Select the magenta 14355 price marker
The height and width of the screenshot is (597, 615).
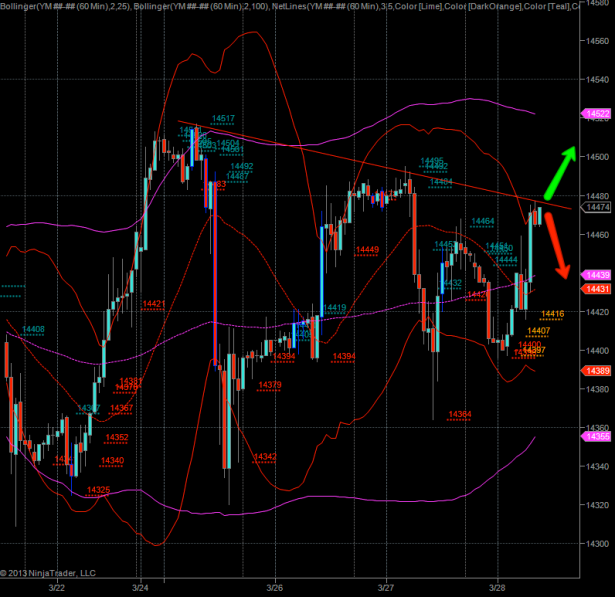[598, 436]
